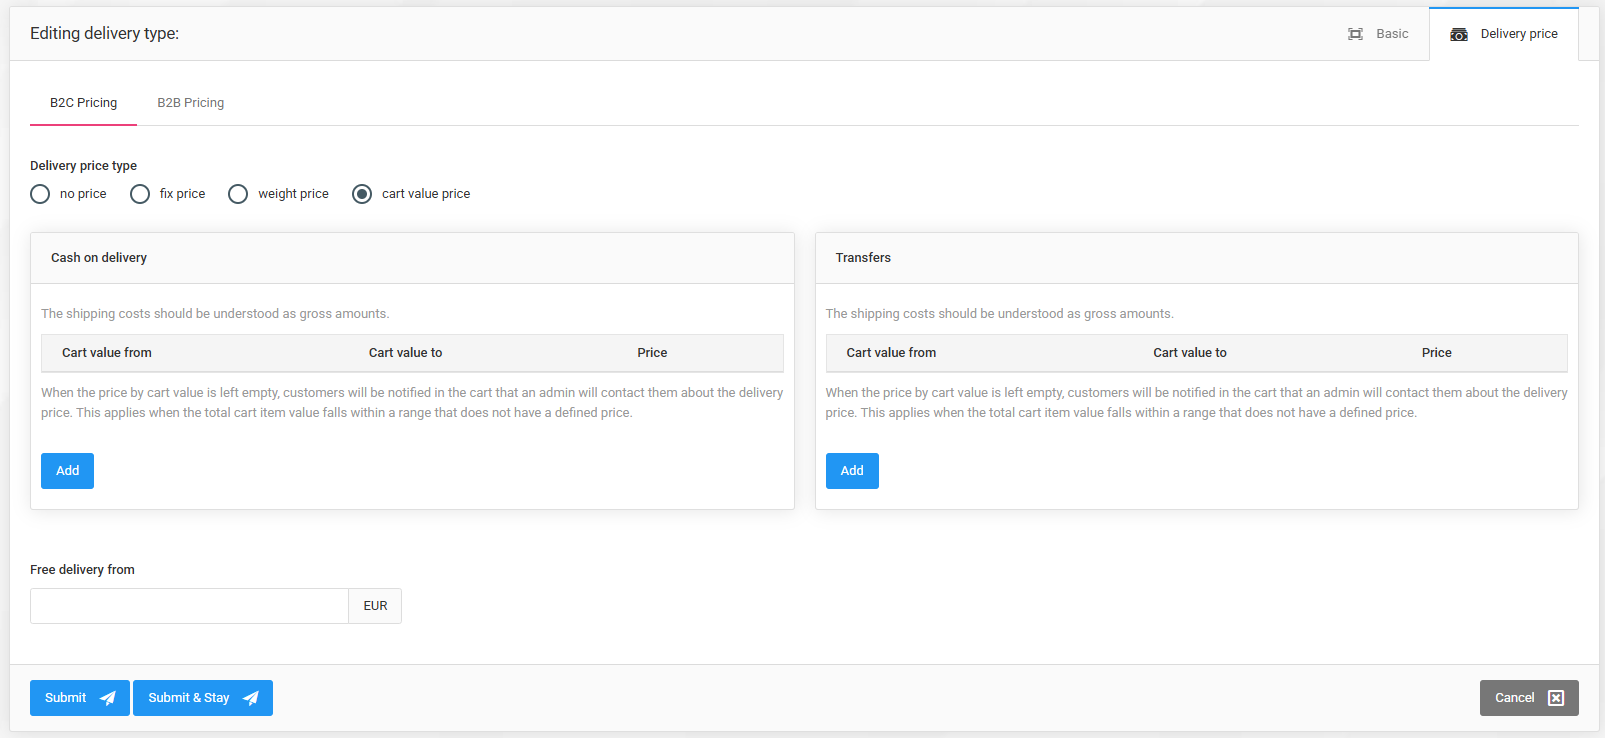1605x738 pixels.
Task: Go to the Basic tab
Action: tap(1378, 34)
